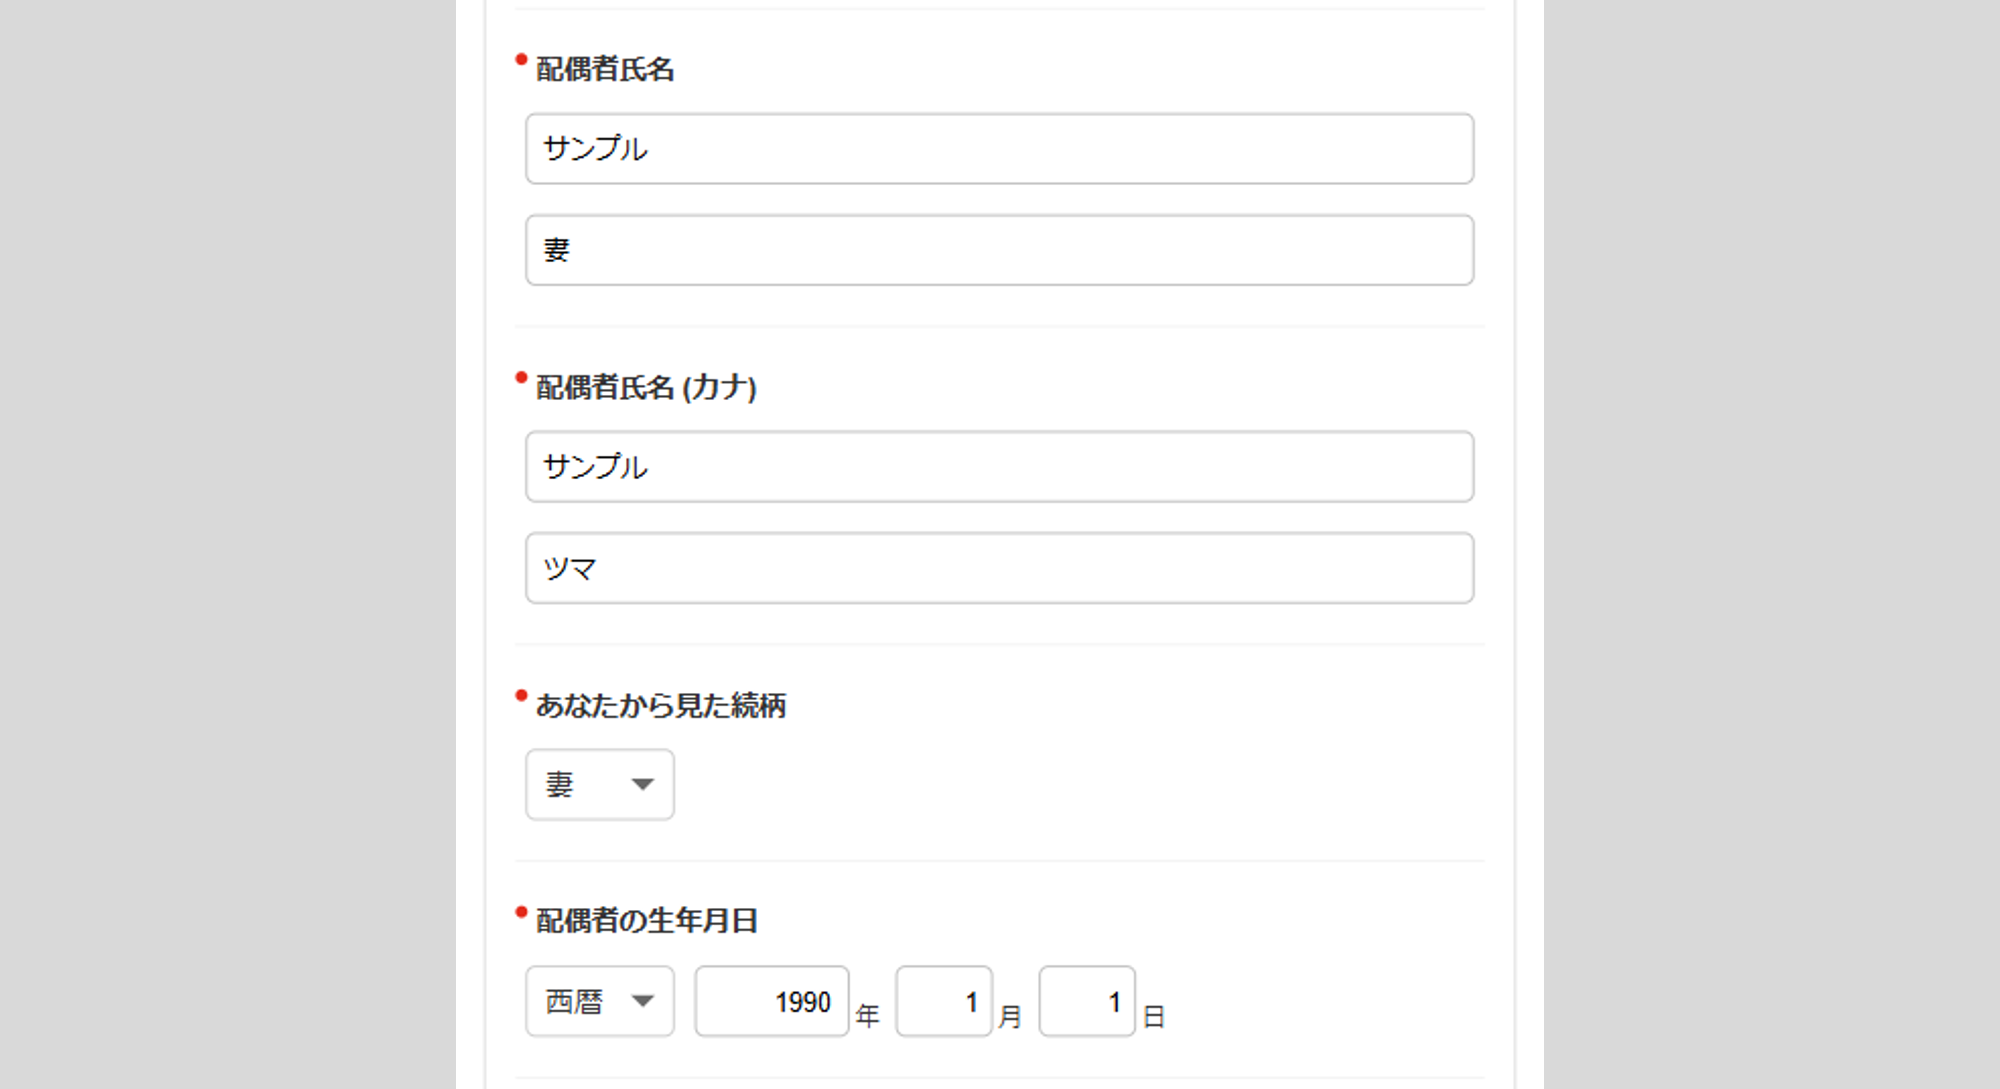Open the あなたから見た続柄 dropdown
The image size is (2000, 1089).
600,785
